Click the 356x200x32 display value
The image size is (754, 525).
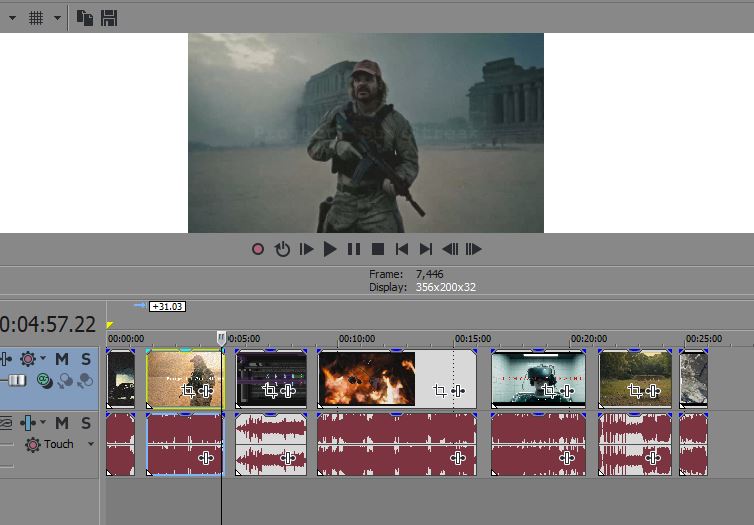pyautogui.click(x=446, y=287)
